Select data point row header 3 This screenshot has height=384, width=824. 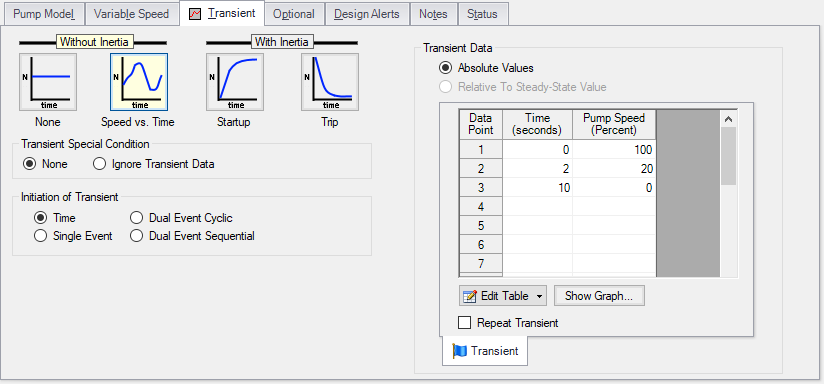click(x=481, y=188)
